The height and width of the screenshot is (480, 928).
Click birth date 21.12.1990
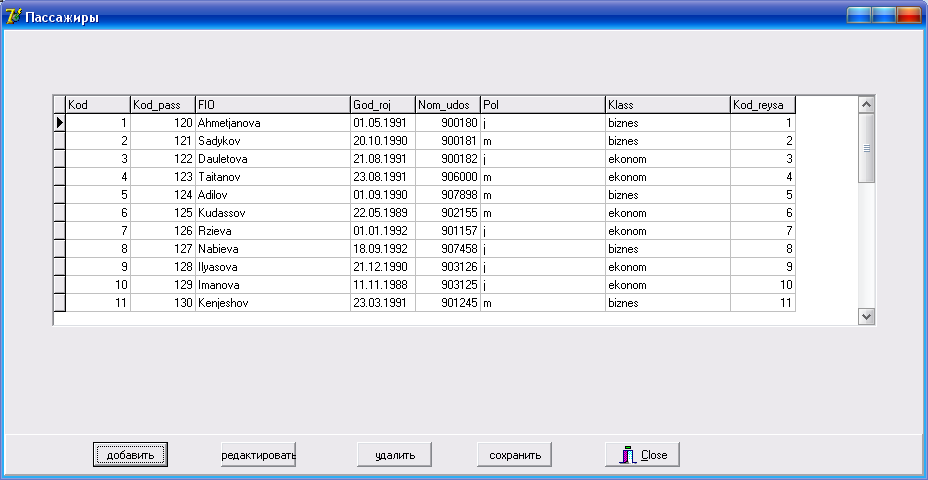383,267
